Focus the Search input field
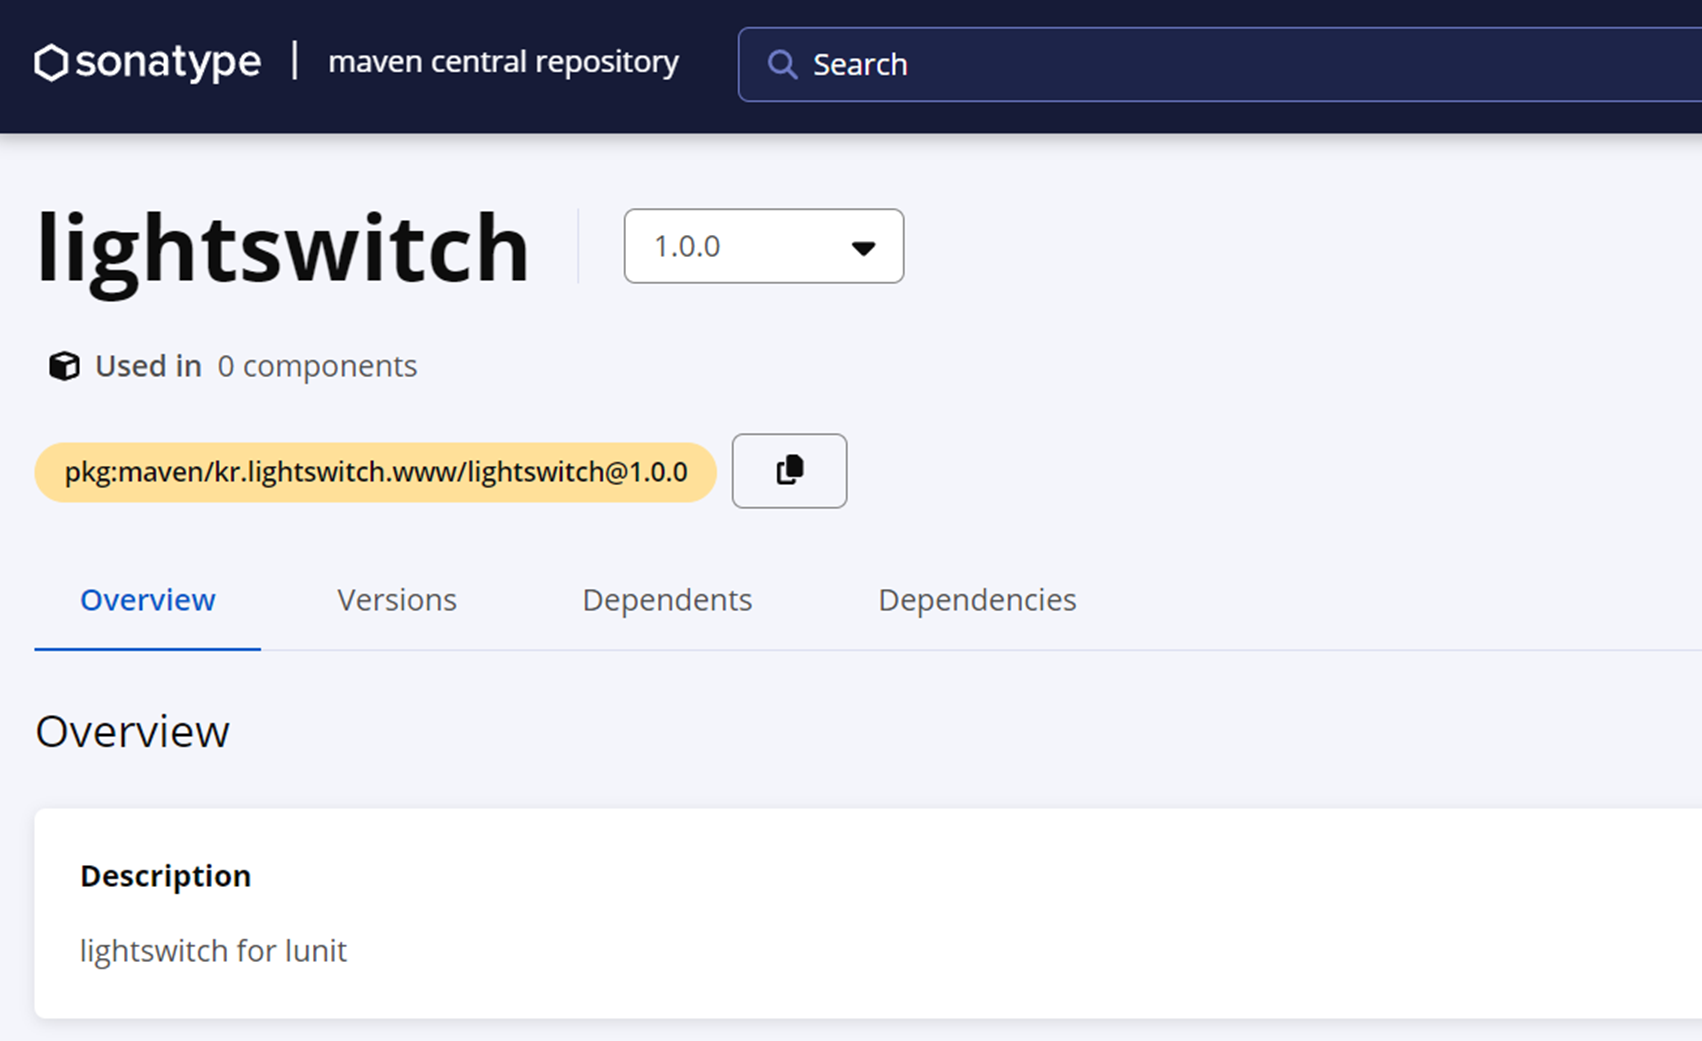 coord(1220,64)
